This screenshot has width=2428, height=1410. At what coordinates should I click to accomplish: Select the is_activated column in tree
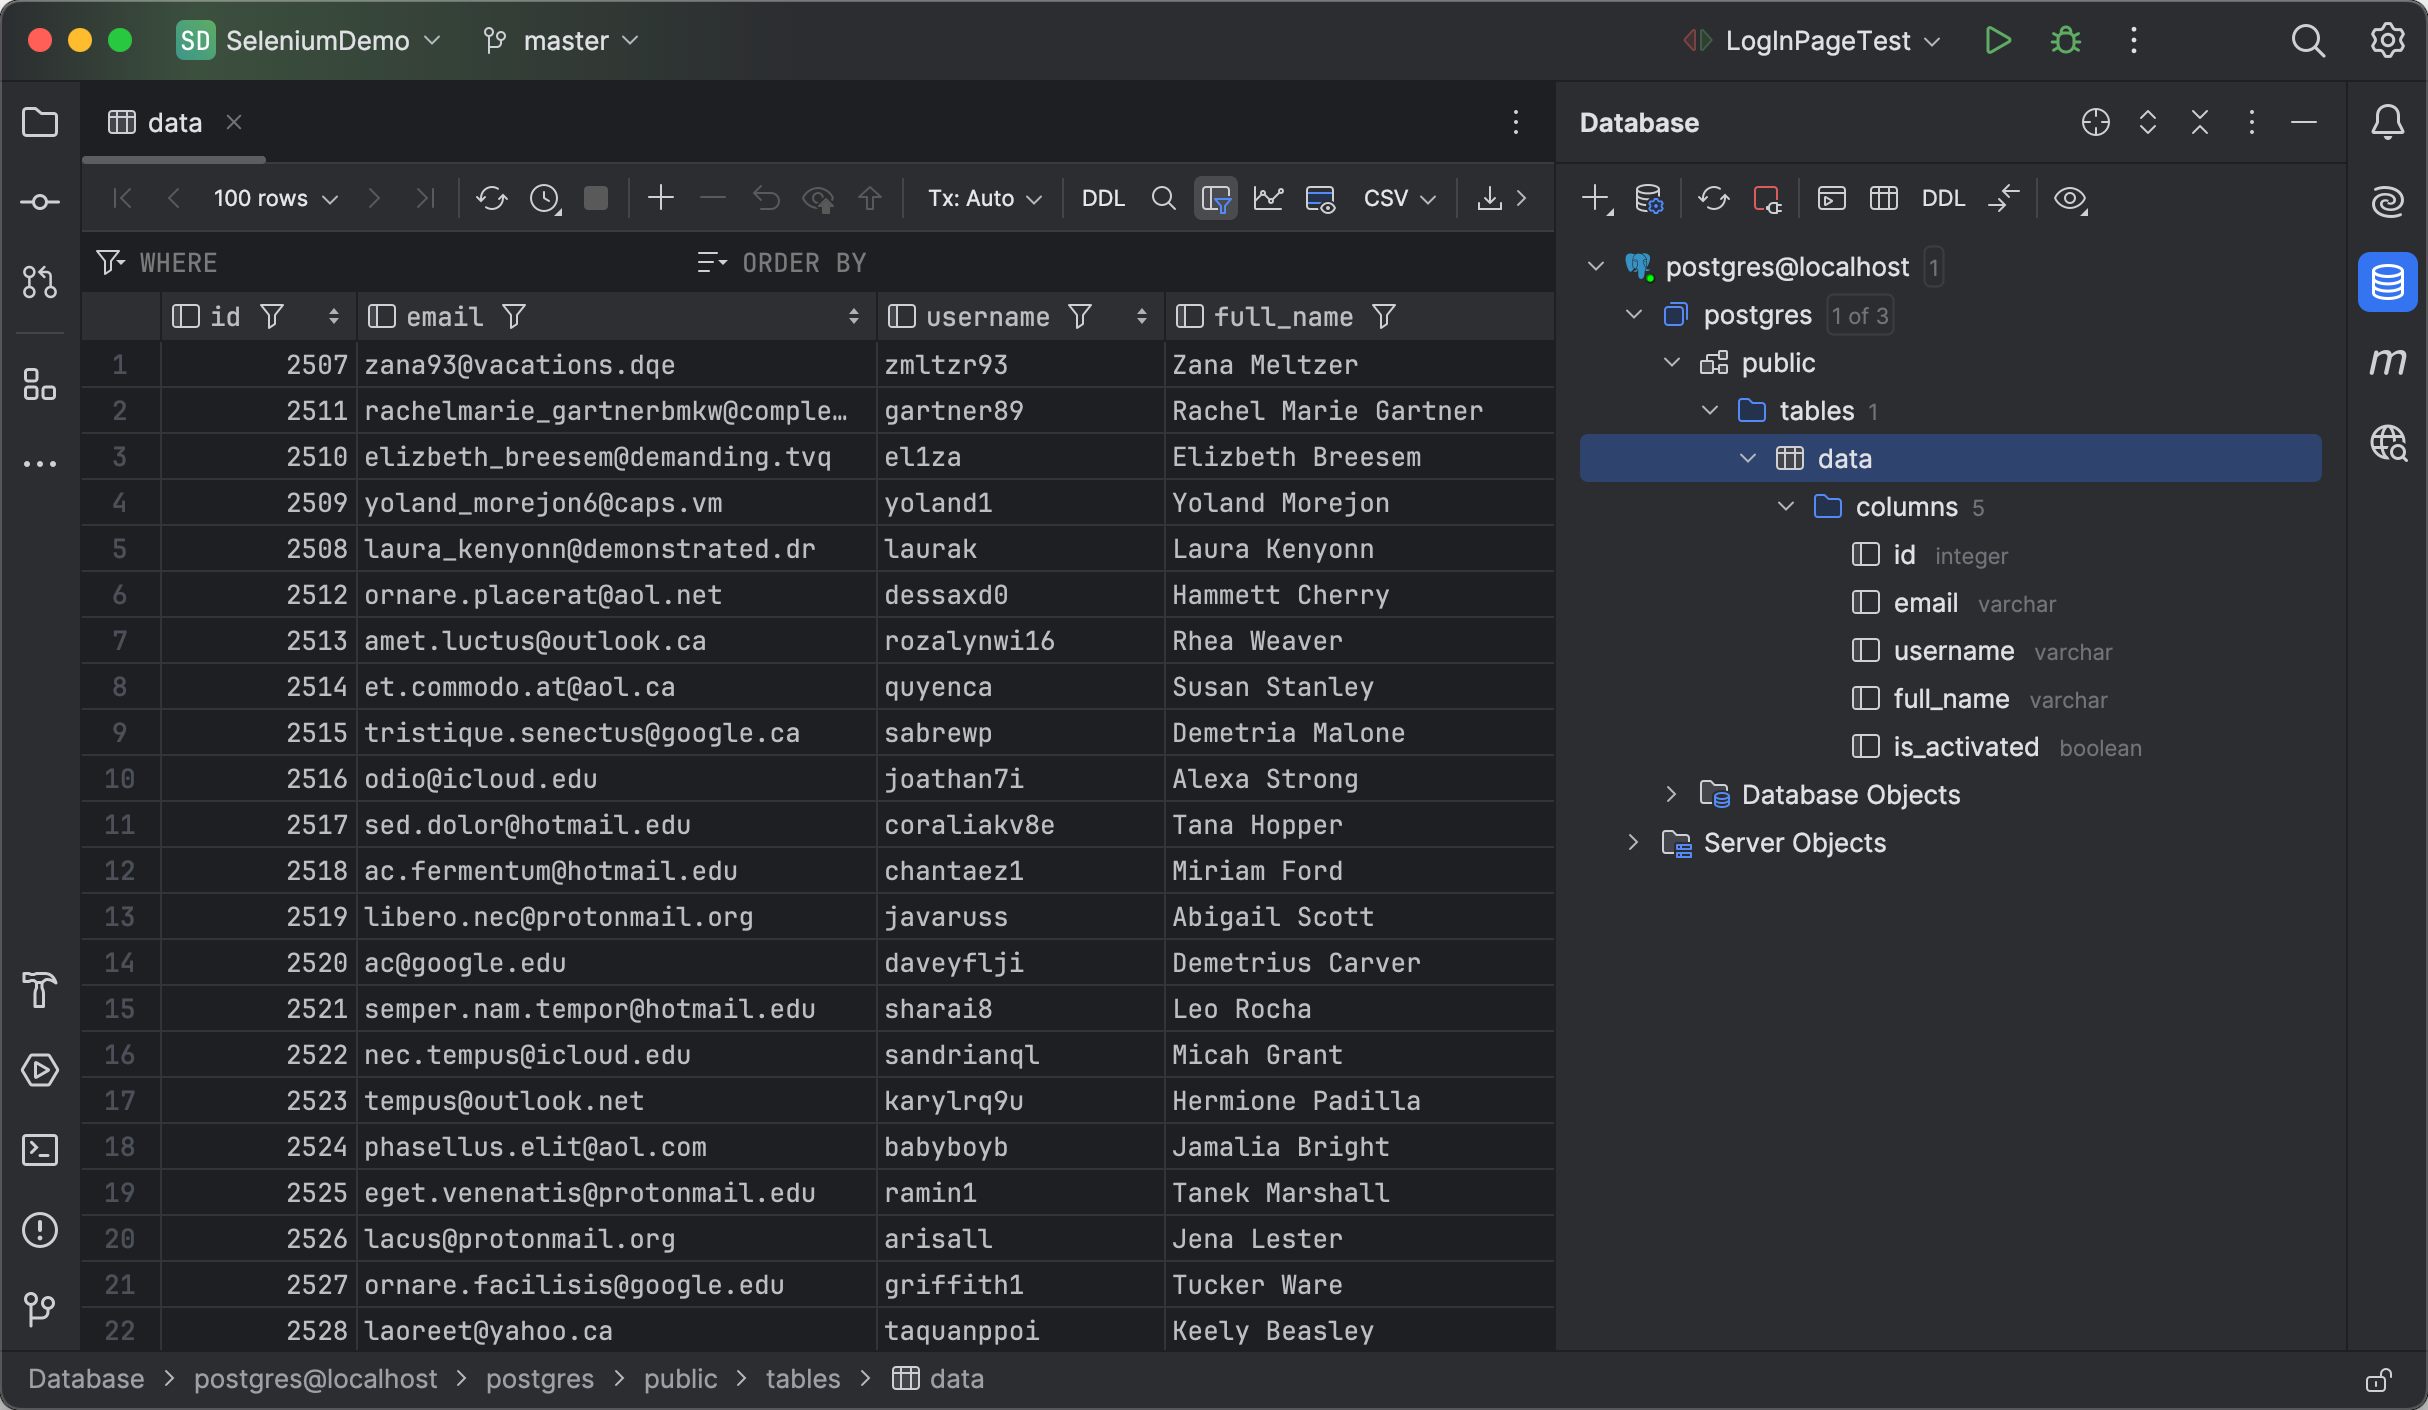coord(1965,747)
